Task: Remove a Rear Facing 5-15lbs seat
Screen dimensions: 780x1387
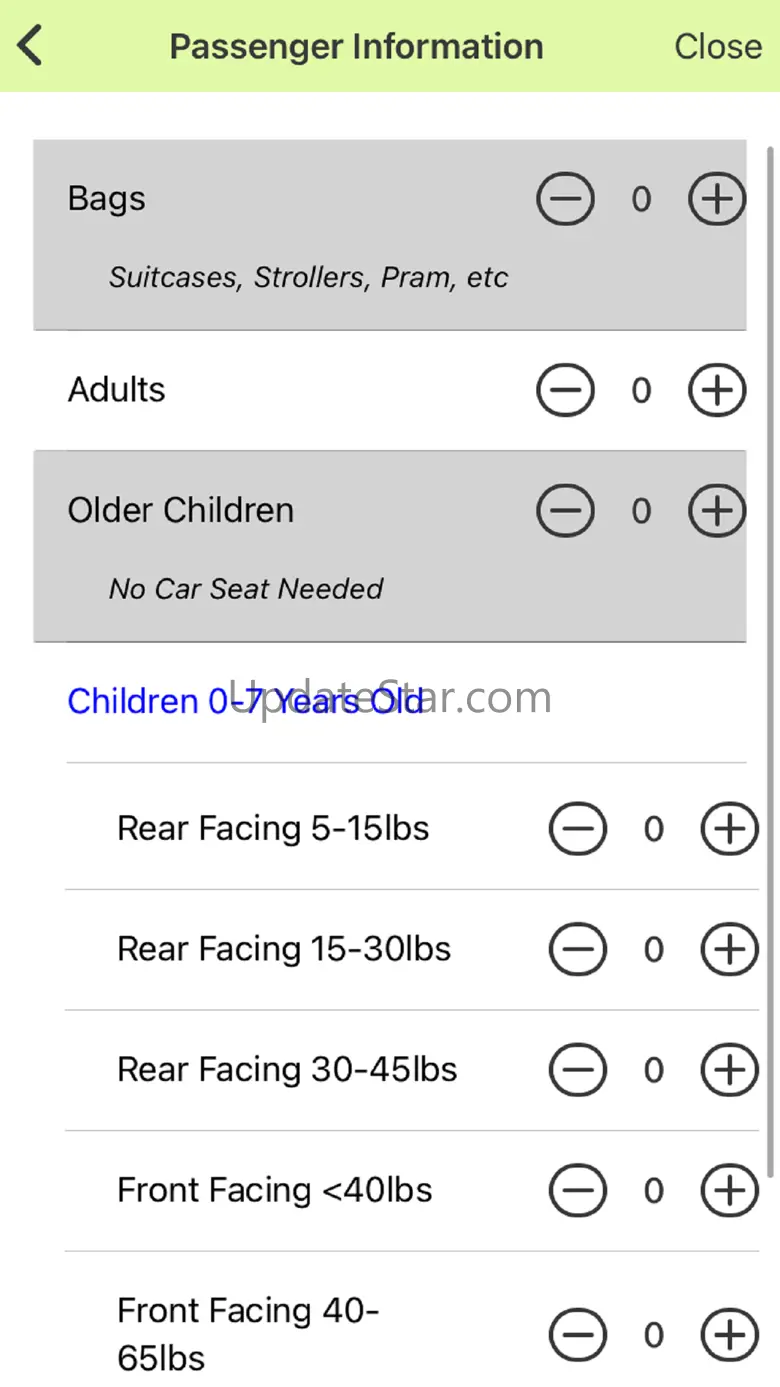Action: 578,829
